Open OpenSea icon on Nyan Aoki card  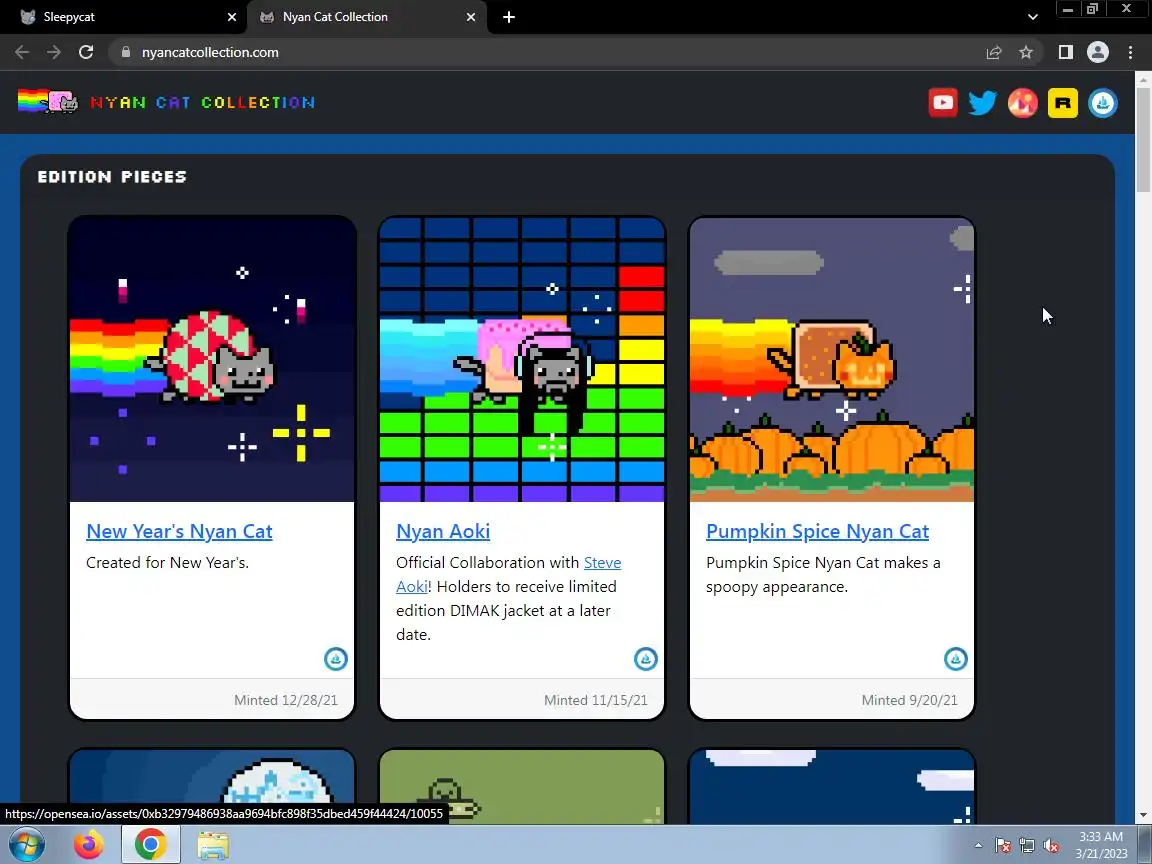point(646,659)
